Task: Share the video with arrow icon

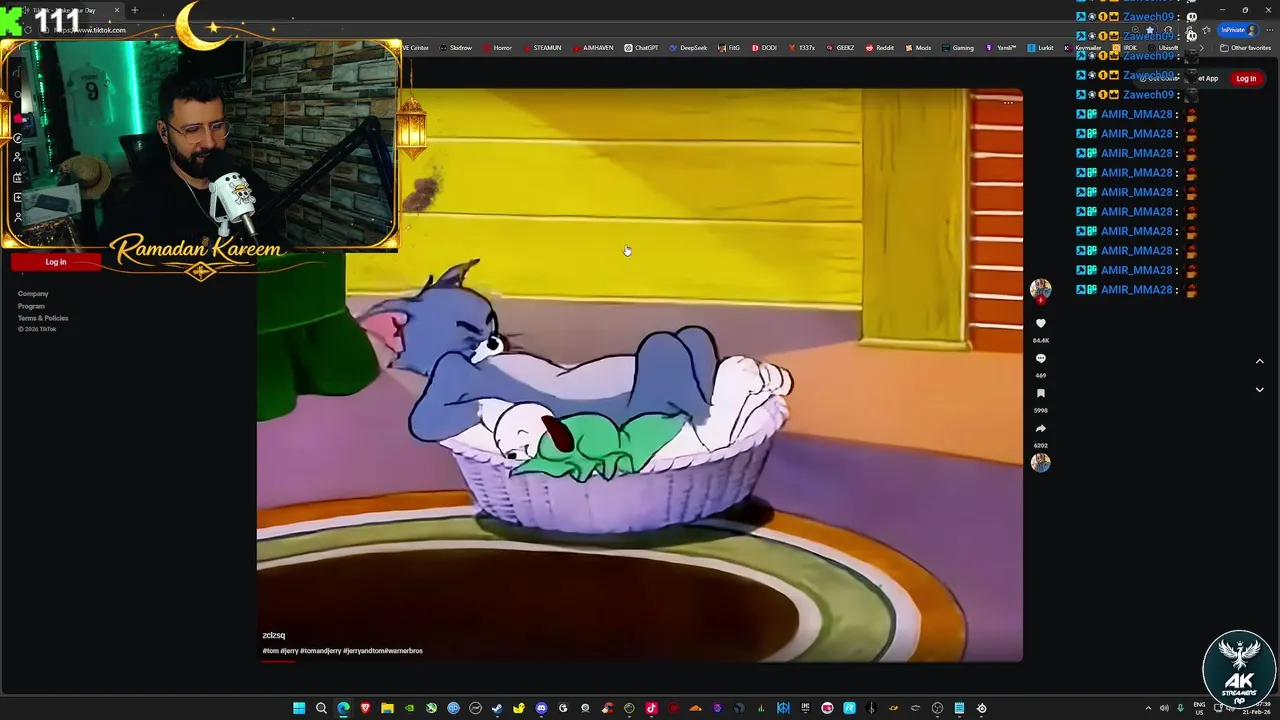Action: 1041,428
